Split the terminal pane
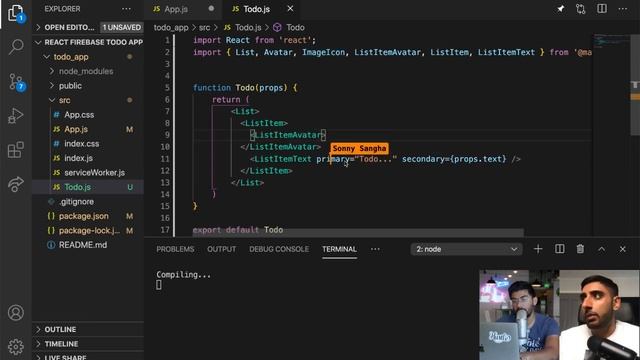This screenshot has width=640, height=360. (560, 249)
